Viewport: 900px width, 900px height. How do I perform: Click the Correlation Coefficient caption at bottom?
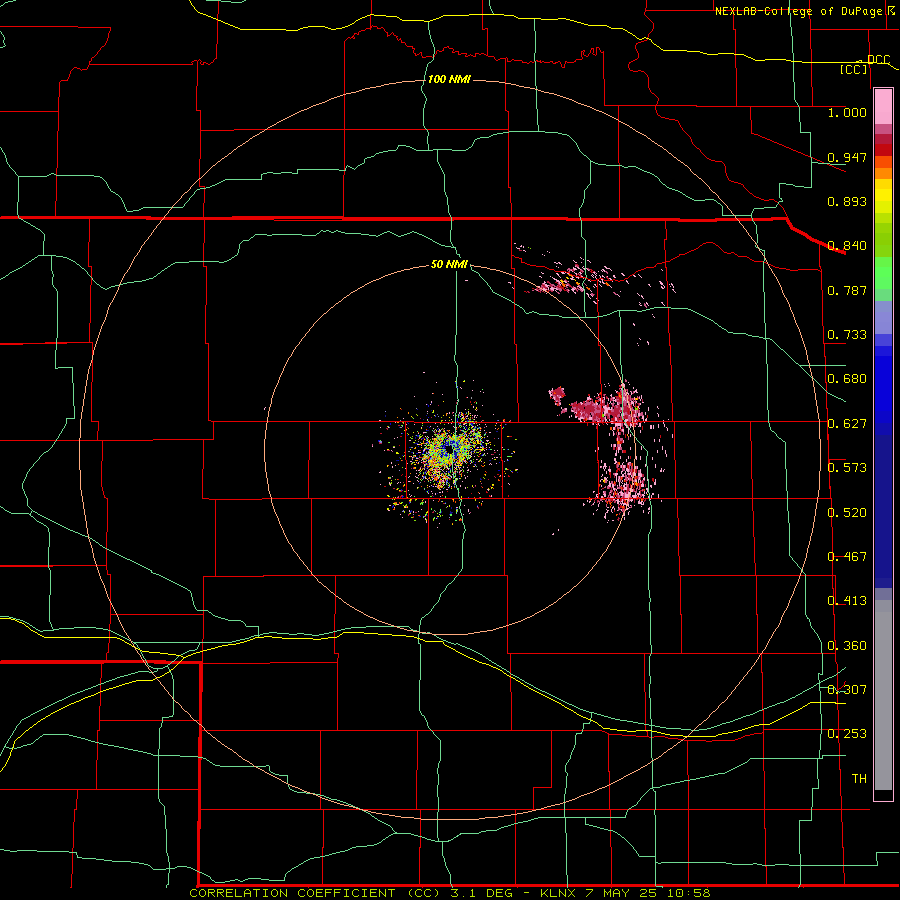coord(449,893)
